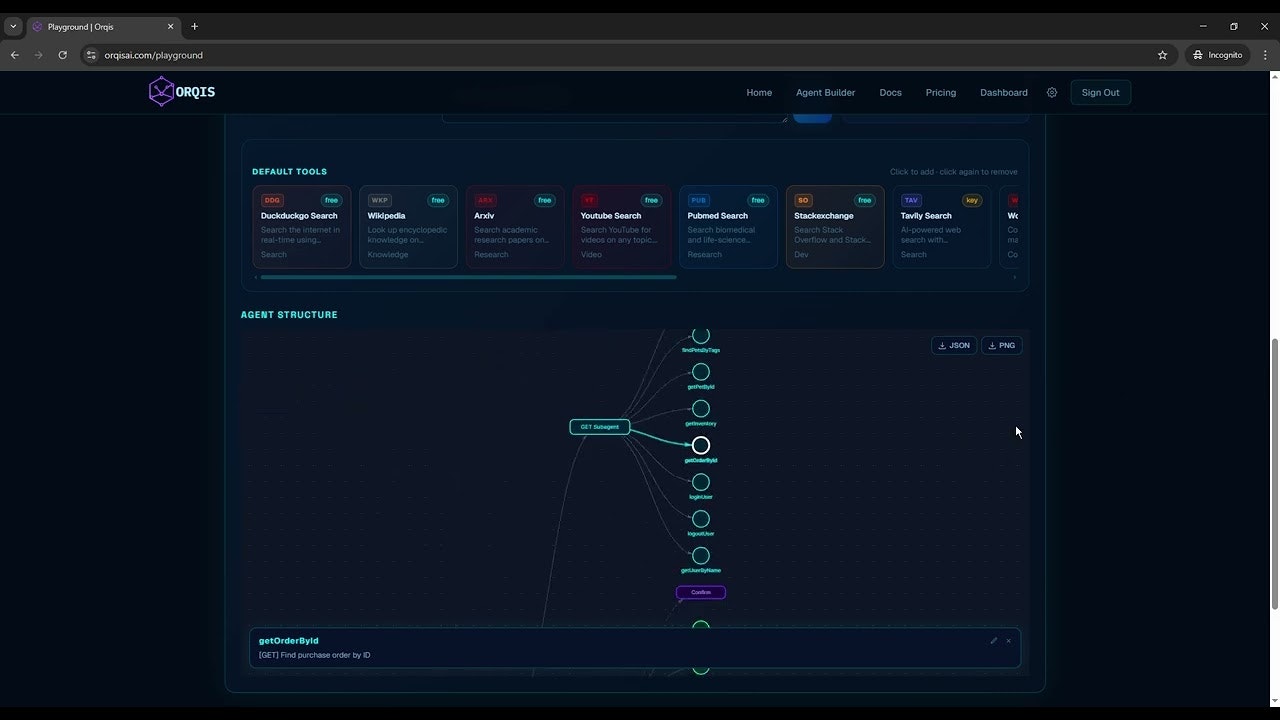This screenshot has width=1280, height=720.
Task: Click the default tools horizontal scrollbar
Action: [468, 277]
